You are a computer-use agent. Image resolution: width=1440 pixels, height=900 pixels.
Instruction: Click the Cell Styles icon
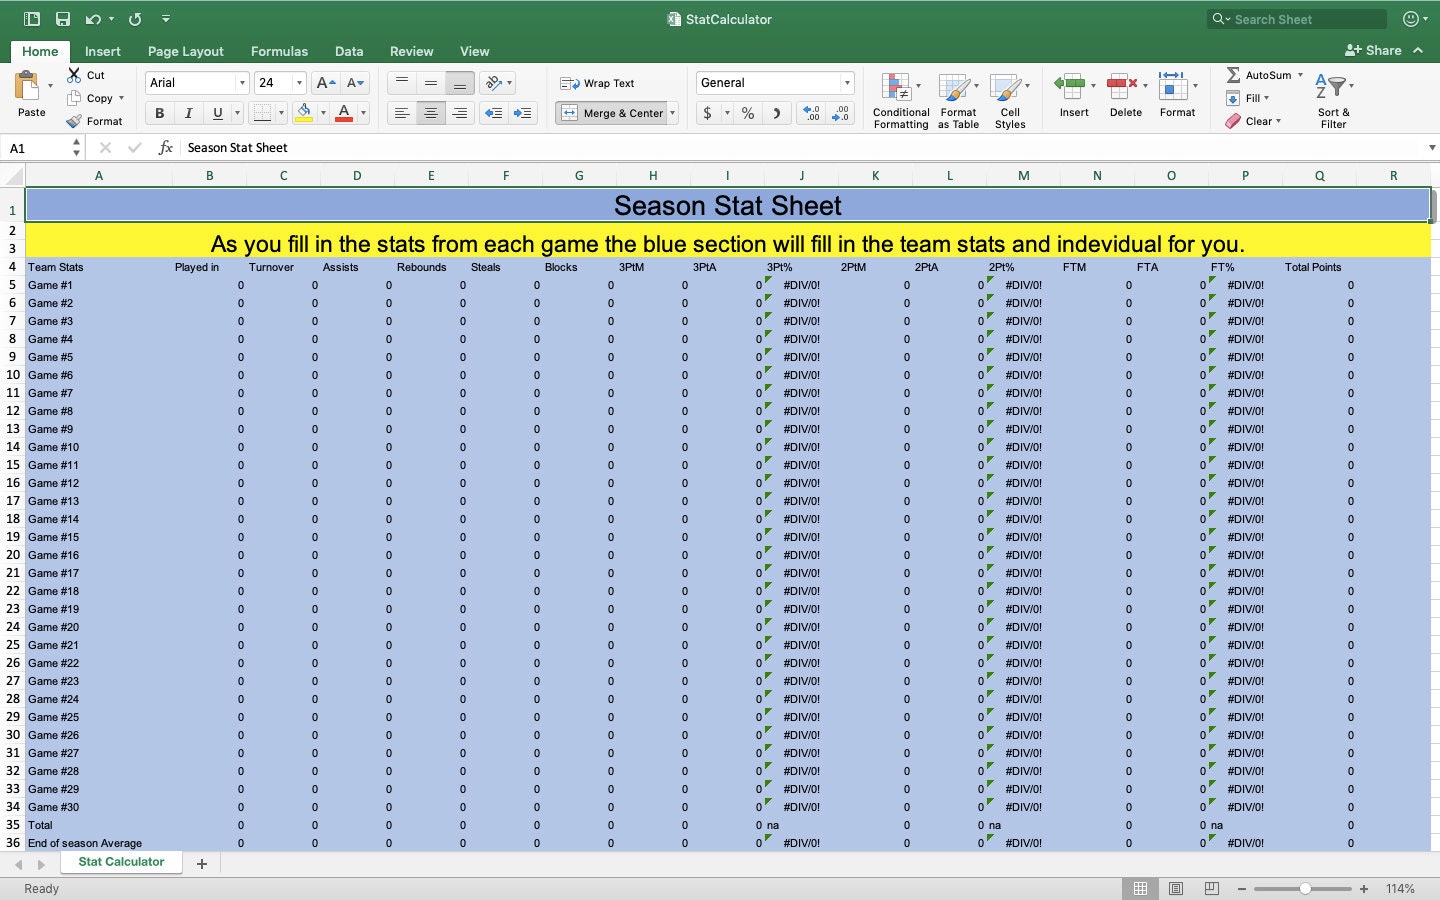click(1010, 95)
